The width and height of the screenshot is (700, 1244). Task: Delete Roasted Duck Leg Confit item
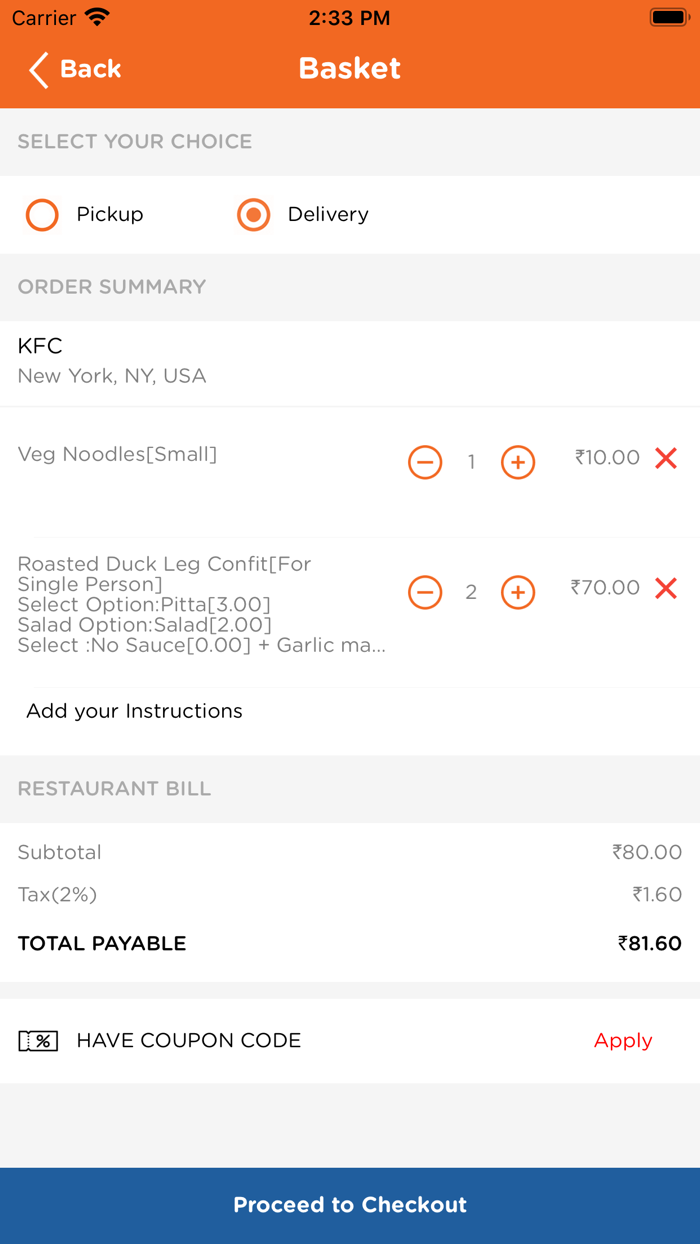665,588
